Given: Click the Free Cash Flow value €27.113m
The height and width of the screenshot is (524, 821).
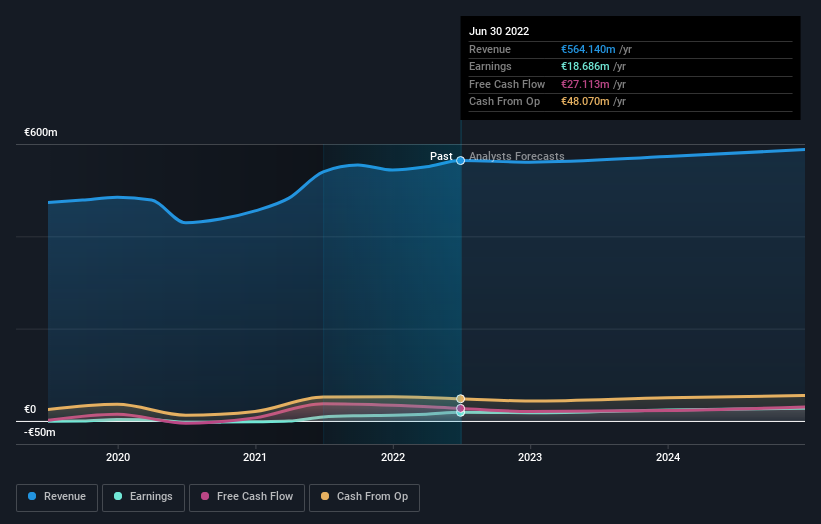Looking at the screenshot, I should pyautogui.click(x=585, y=84).
